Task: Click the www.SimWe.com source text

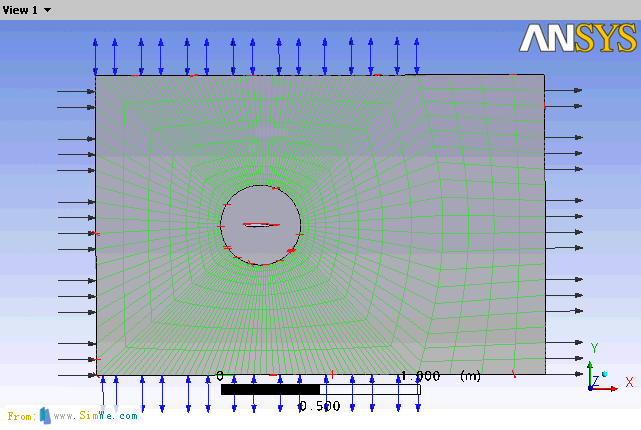Action: pos(95,416)
